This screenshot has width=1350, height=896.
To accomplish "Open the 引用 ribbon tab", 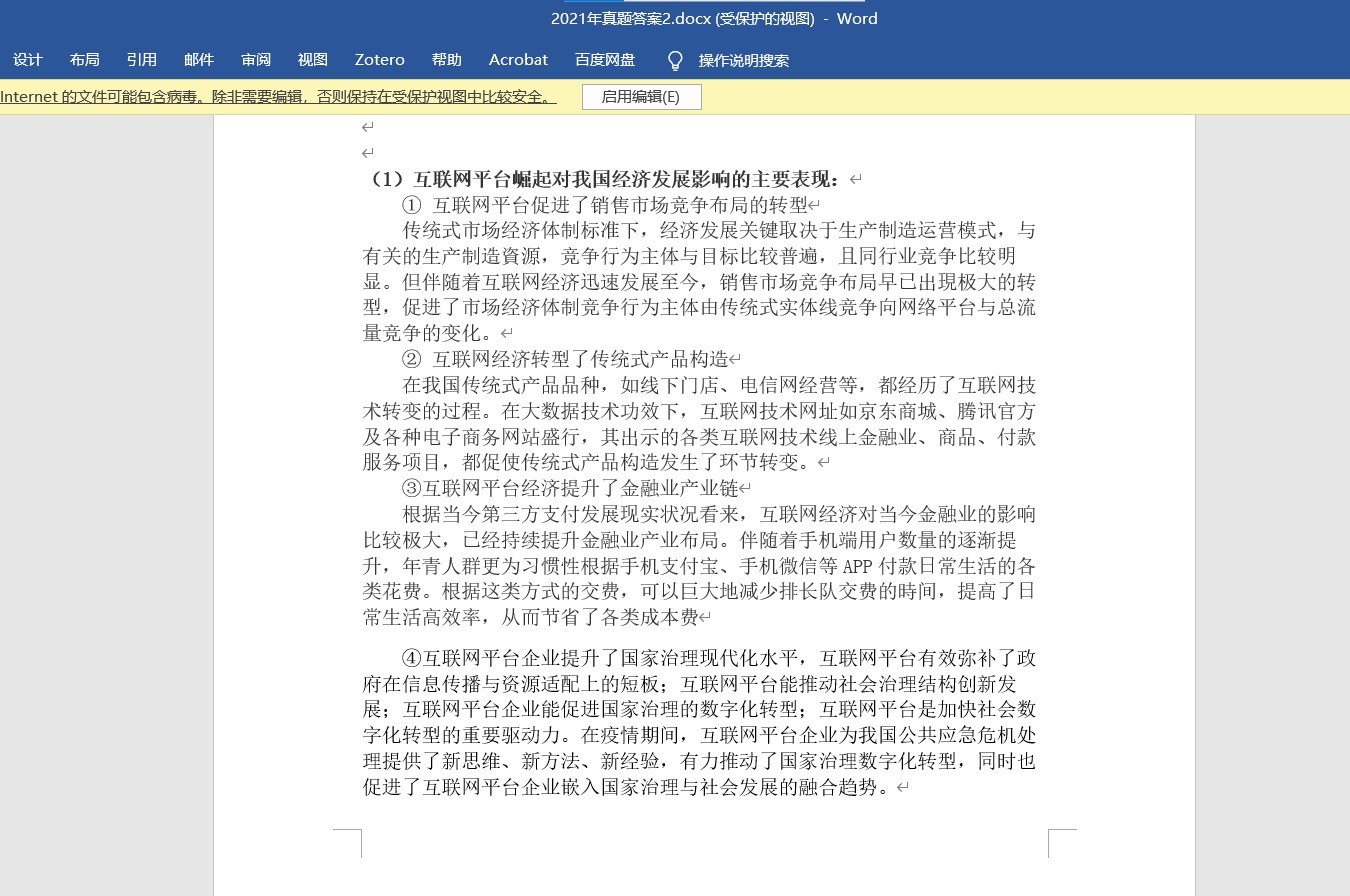I will coord(142,60).
